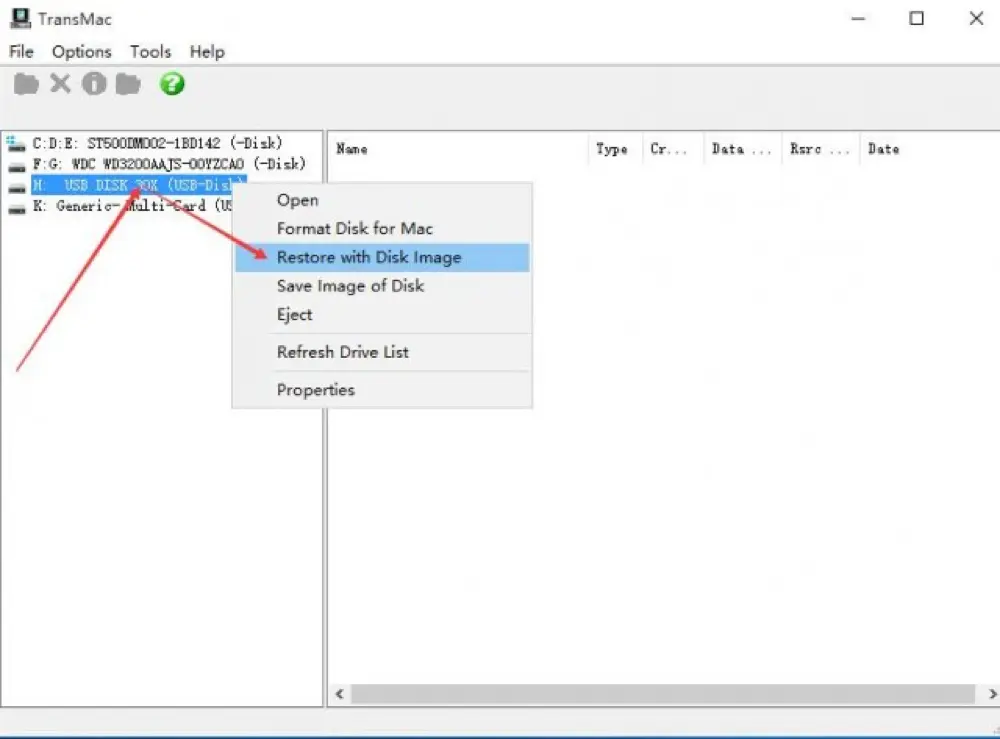
Task: Open Properties from the context menu
Action: [382, 390]
